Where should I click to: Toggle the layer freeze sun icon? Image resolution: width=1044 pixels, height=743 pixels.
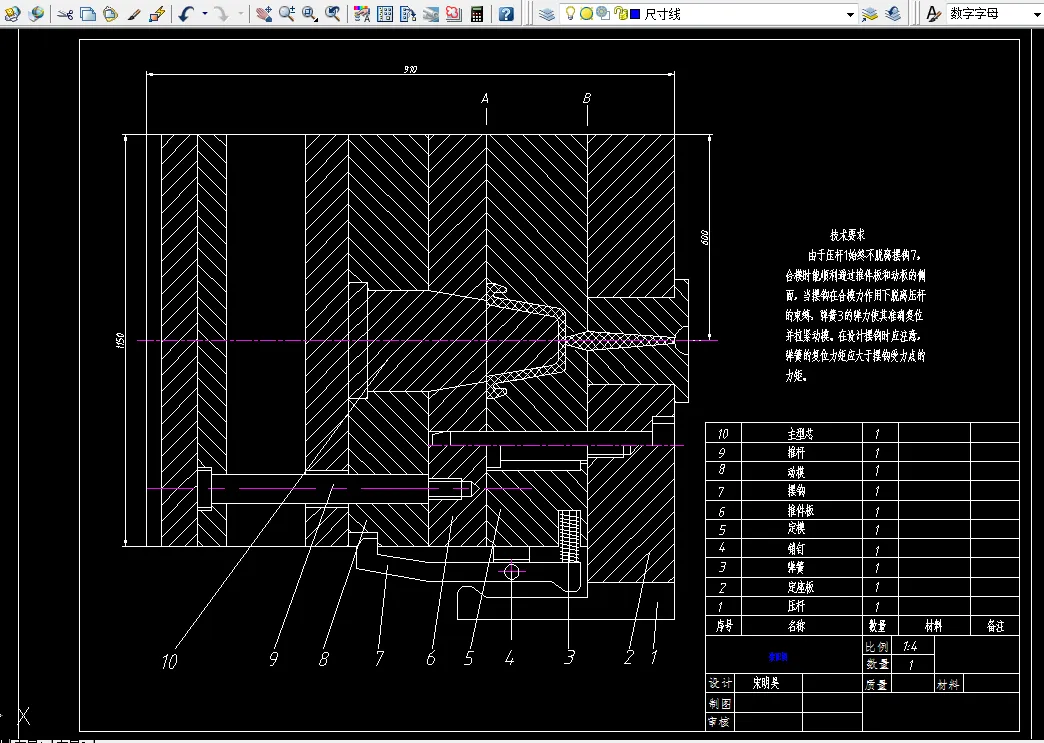point(587,13)
